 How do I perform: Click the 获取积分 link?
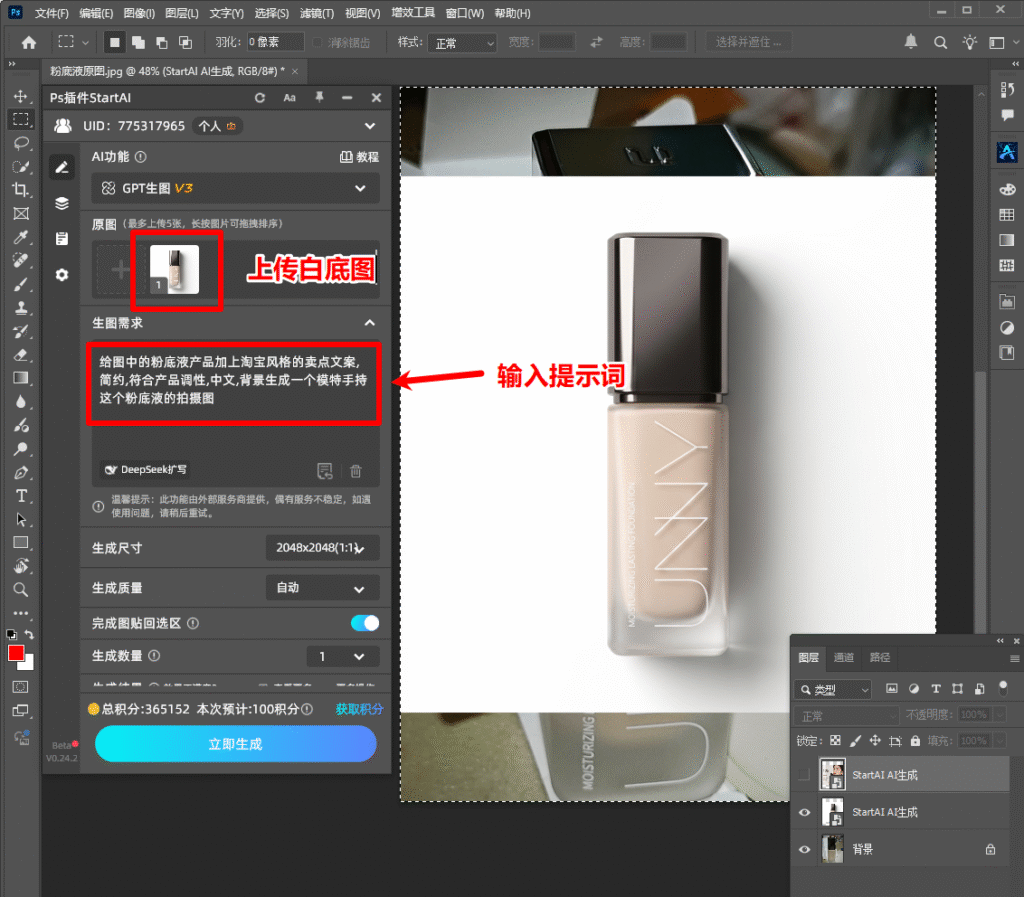[359, 709]
